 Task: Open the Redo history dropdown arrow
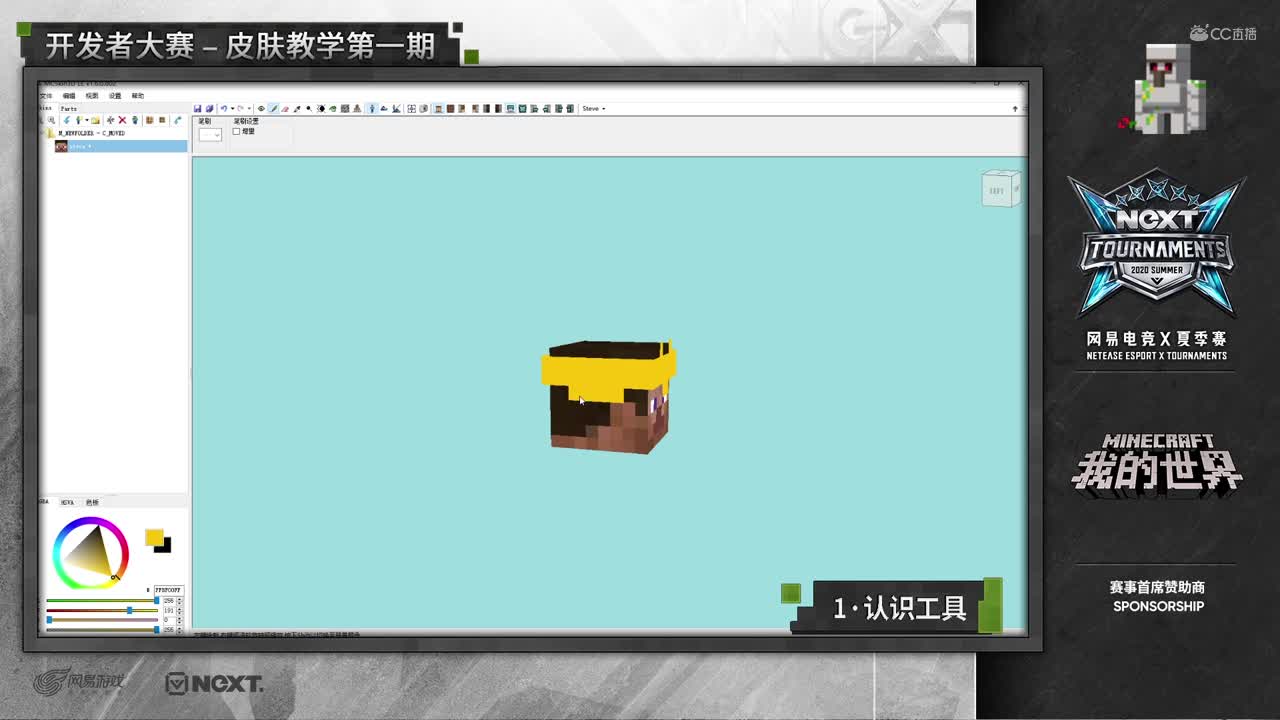pyautogui.click(x=247, y=109)
